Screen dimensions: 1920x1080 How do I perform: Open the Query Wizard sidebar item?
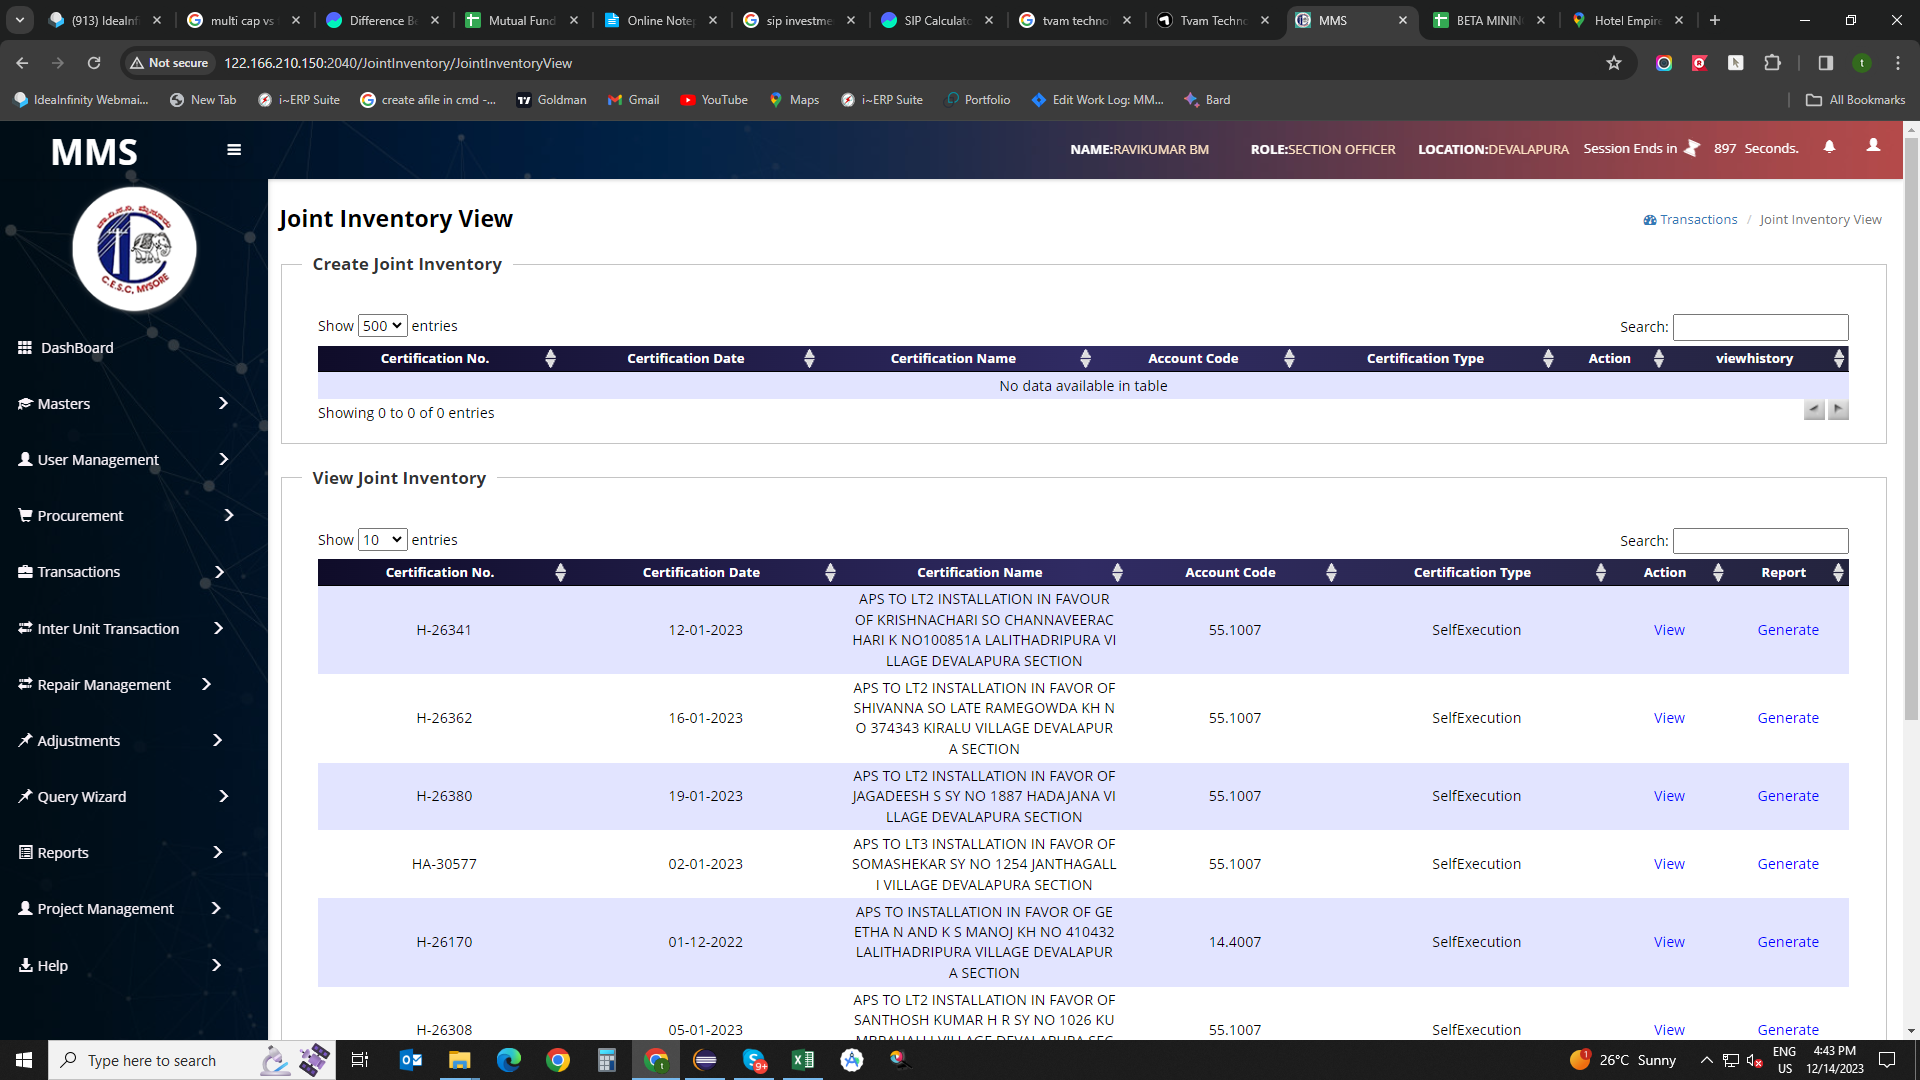click(x=124, y=797)
